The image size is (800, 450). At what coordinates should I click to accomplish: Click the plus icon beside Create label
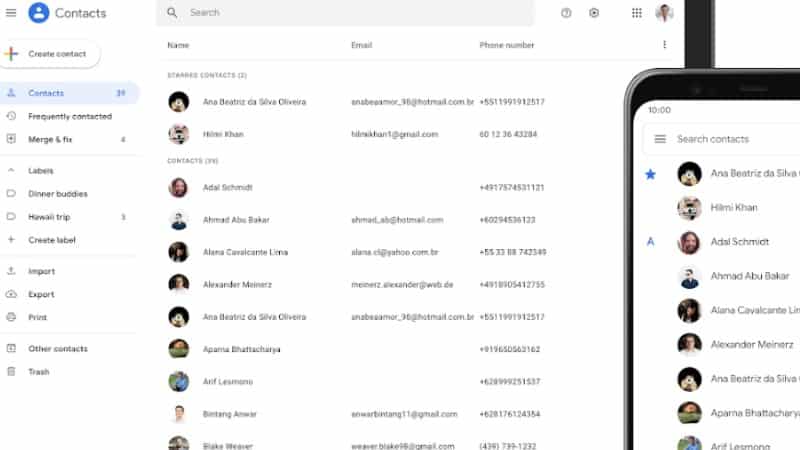tap(11, 239)
